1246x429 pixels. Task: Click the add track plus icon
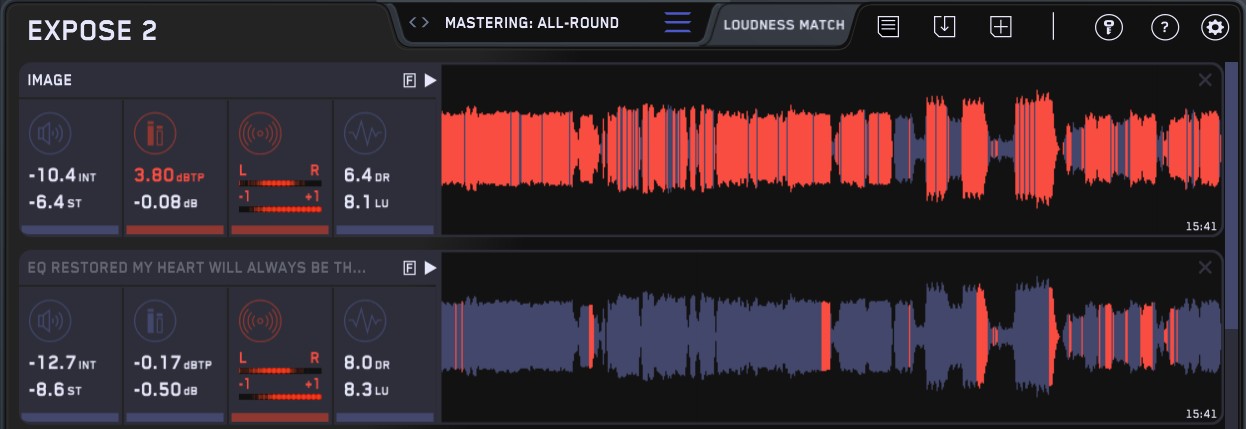[1001, 27]
